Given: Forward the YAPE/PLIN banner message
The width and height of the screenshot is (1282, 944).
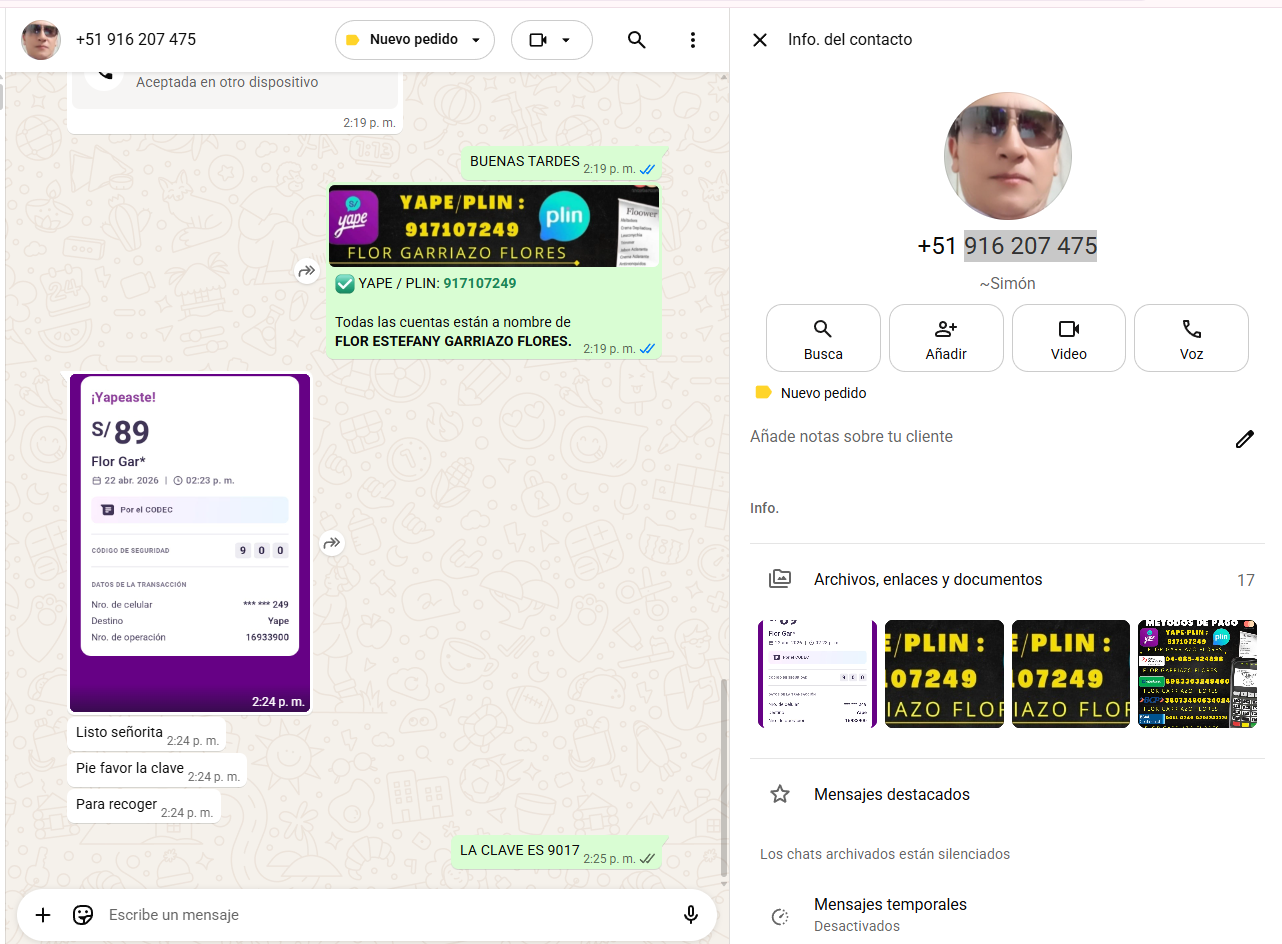Looking at the screenshot, I should pos(306,270).
